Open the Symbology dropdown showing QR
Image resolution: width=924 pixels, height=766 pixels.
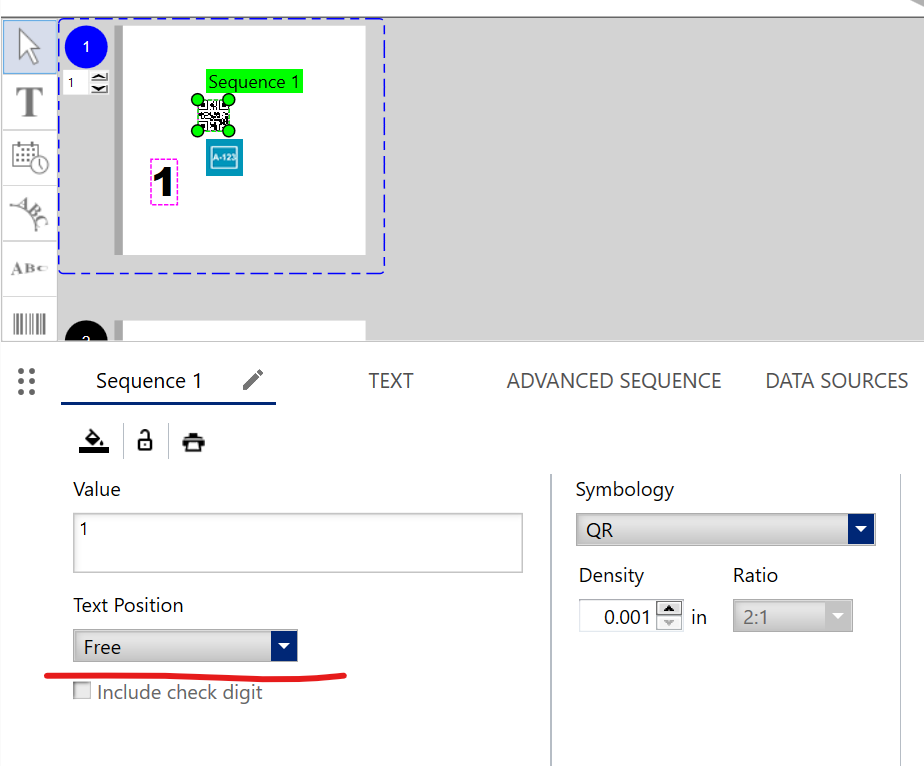[x=860, y=529]
